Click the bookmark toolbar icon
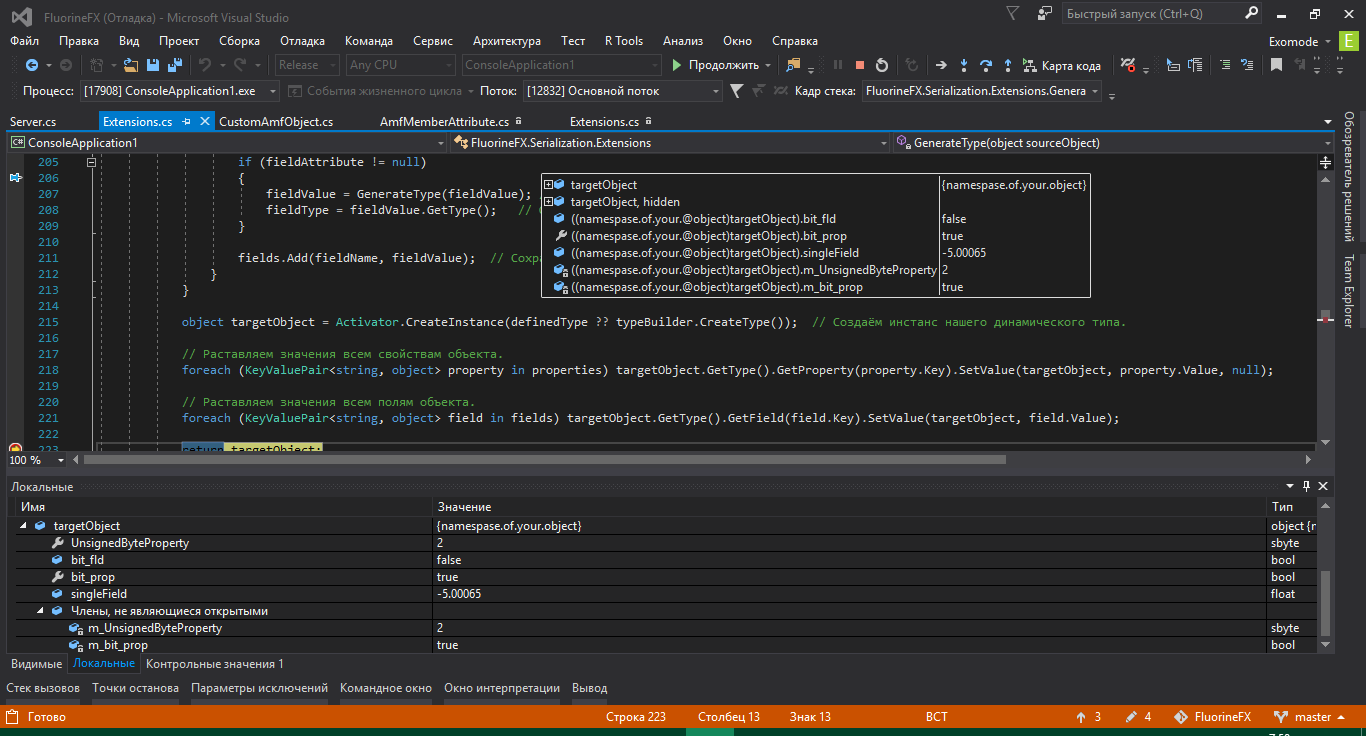This screenshot has width=1366, height=736. (x=1276, y=65)
